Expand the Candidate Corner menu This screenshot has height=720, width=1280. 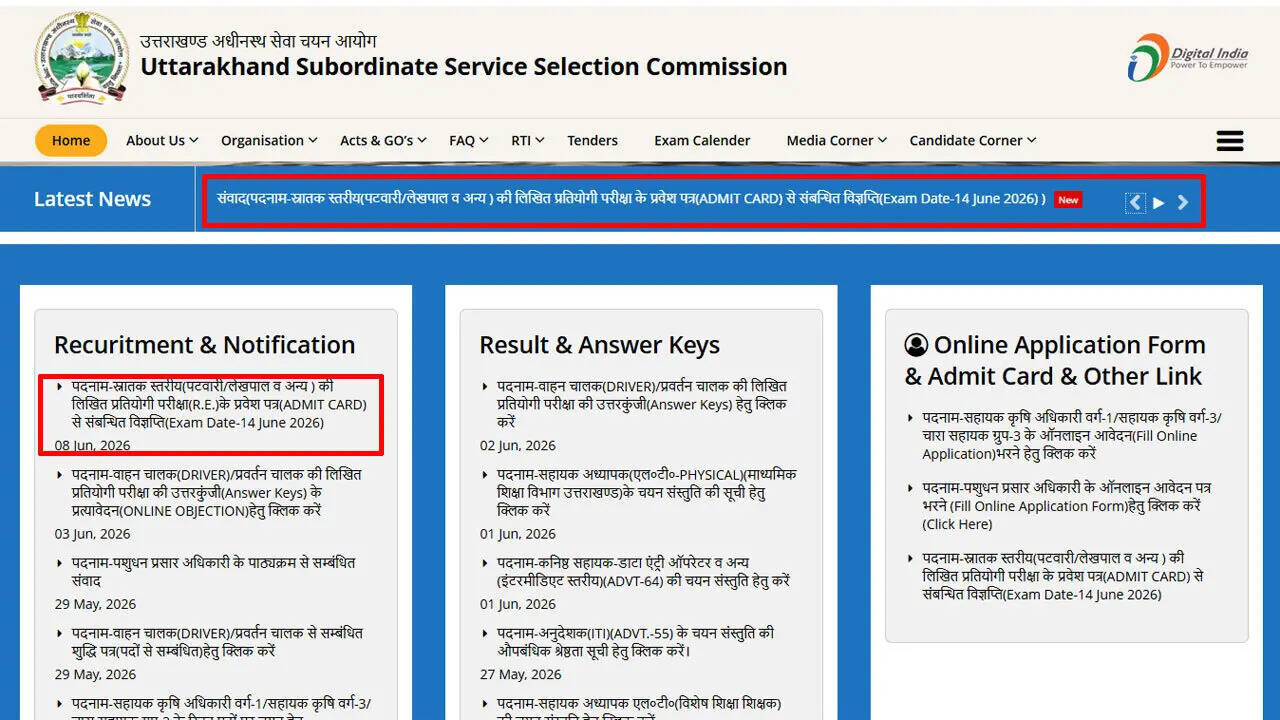click(972, 140)
